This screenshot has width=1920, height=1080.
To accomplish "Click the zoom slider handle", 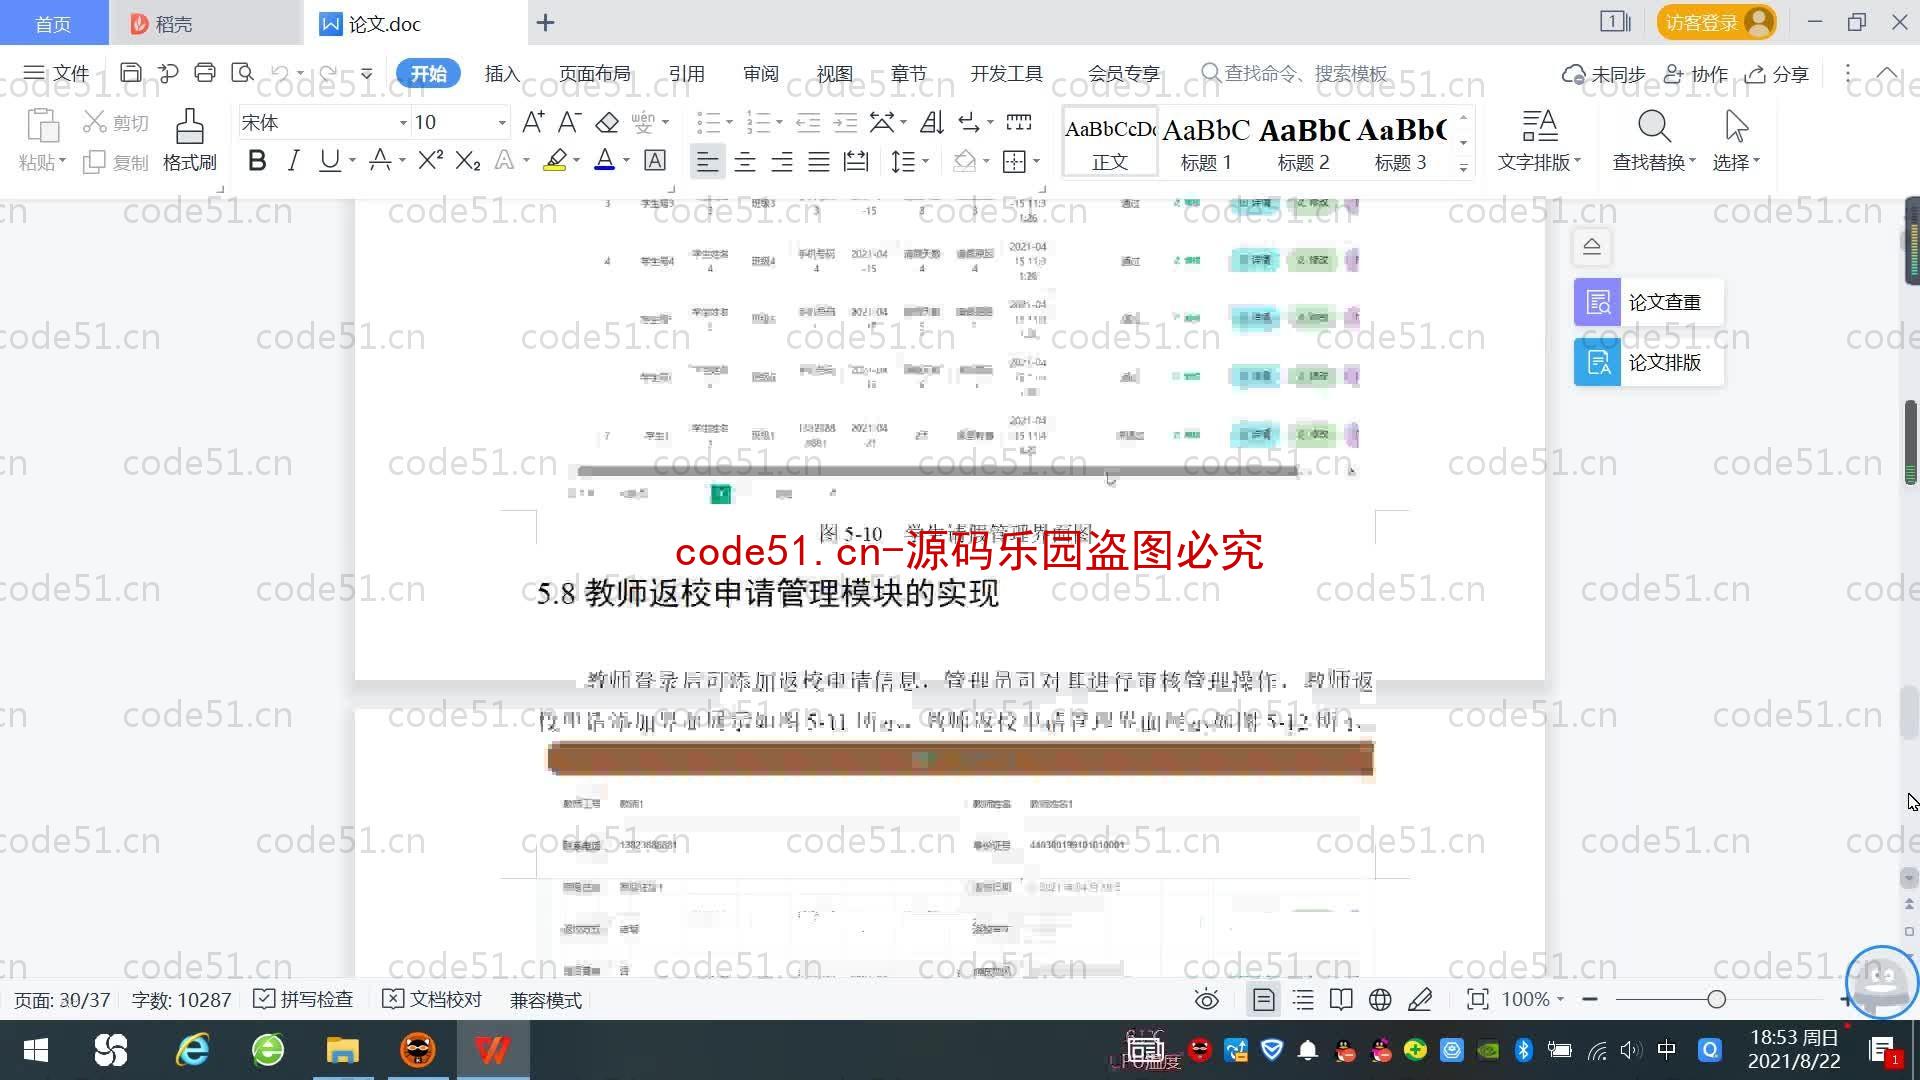I will [1717, 999].
